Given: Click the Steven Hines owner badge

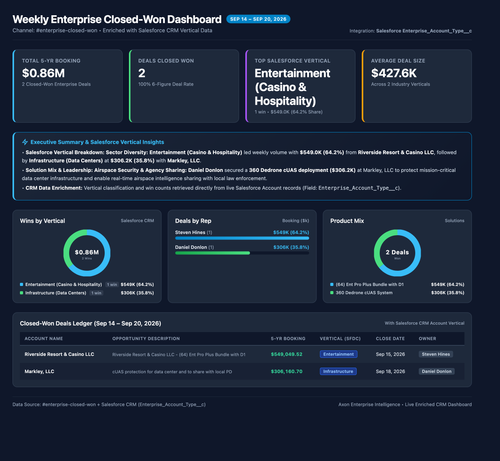Looking at the screenshot, I should pyautogui.click(x=436, y=354).
